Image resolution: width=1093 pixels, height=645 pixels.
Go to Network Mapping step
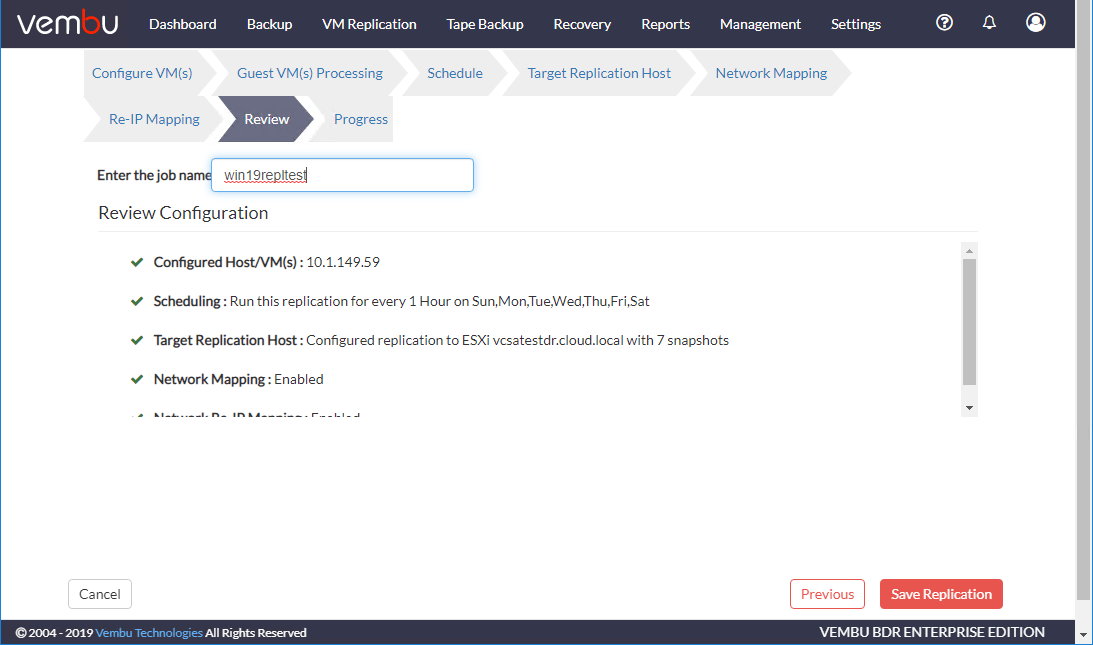tap(771, 73)
